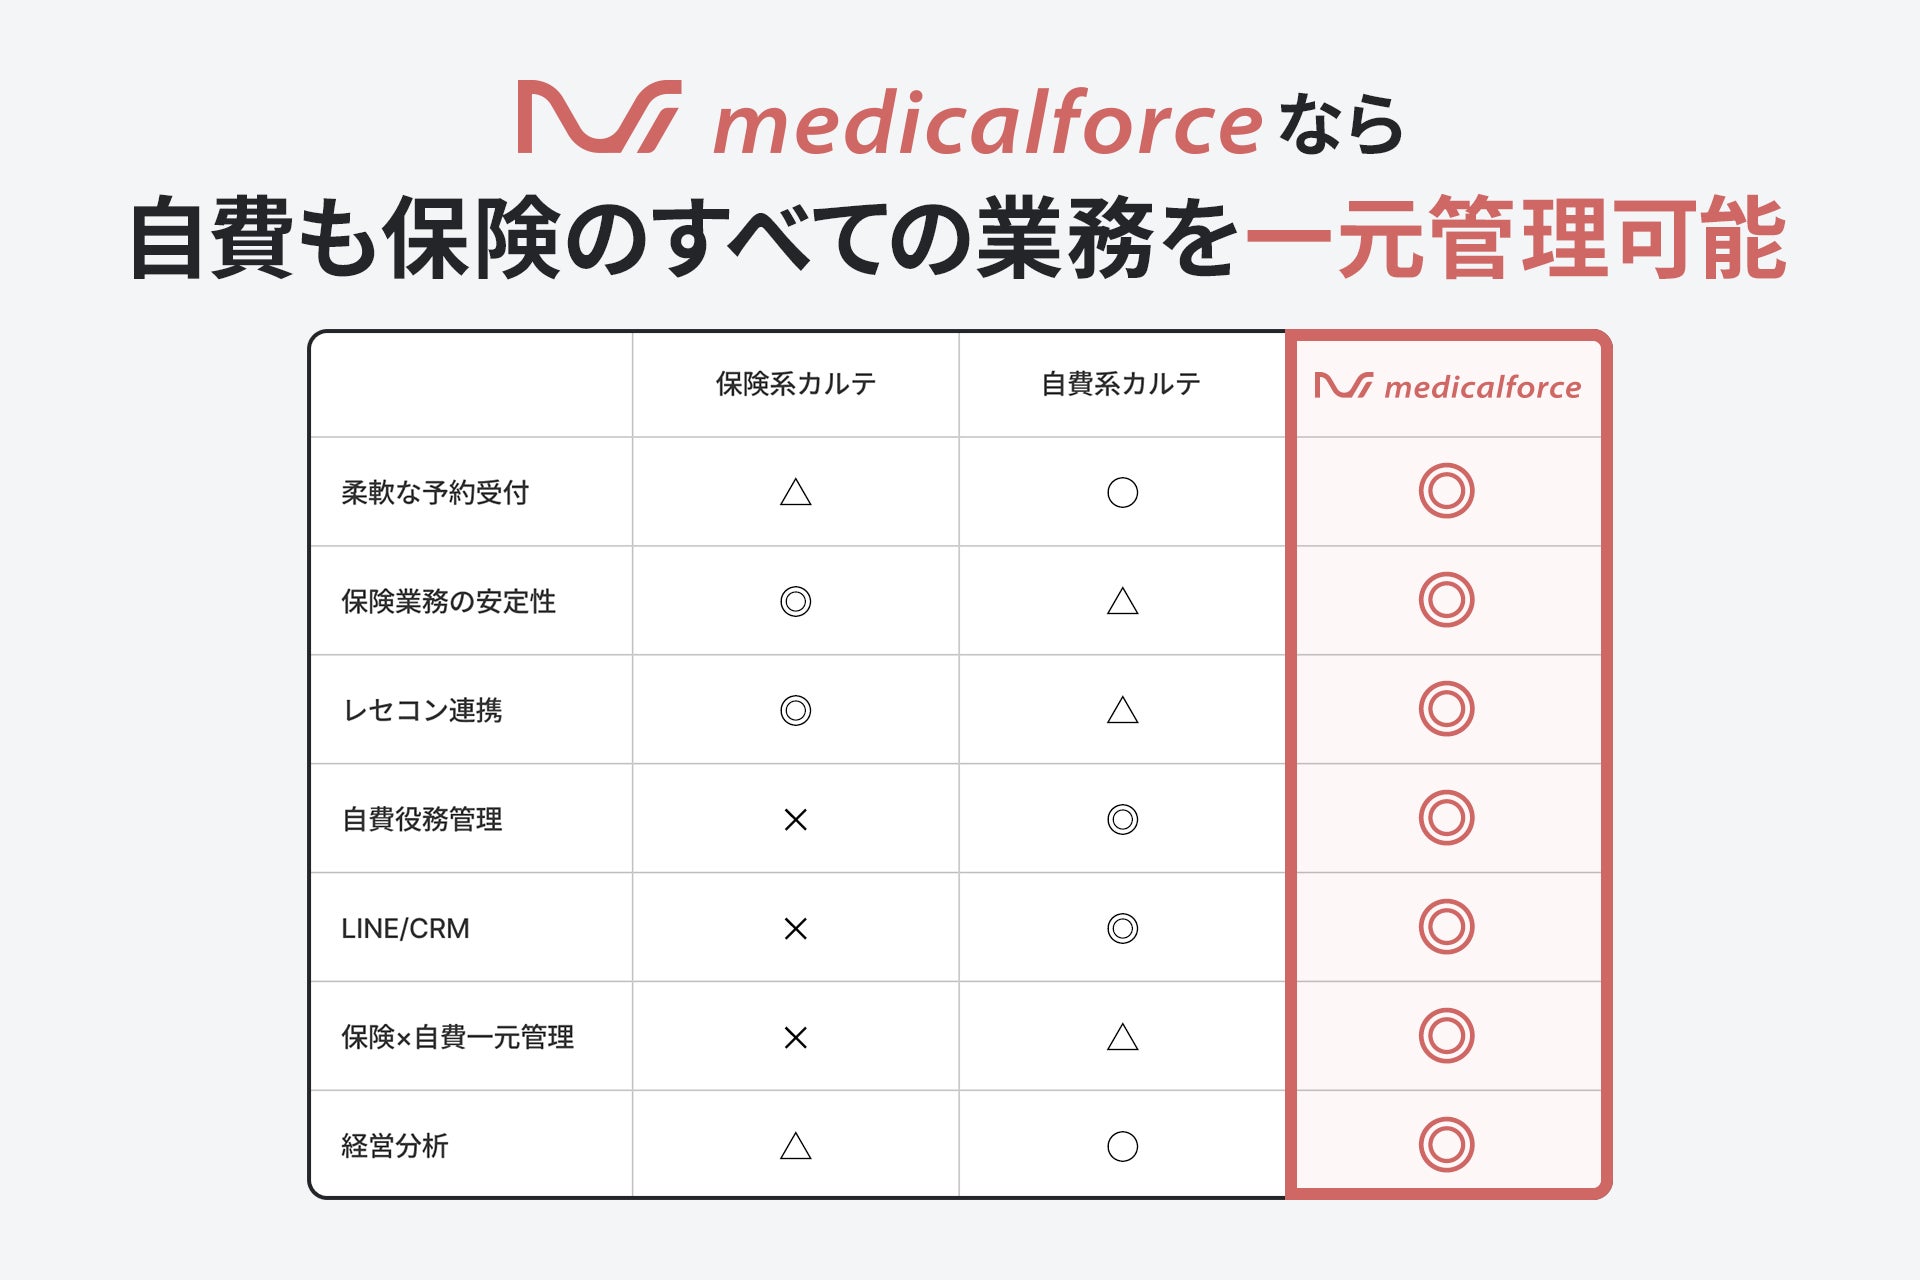Screen dimensions: 1920x1280
Task: Select the 保険系カルテ column header
Action: tap(795, 384)
